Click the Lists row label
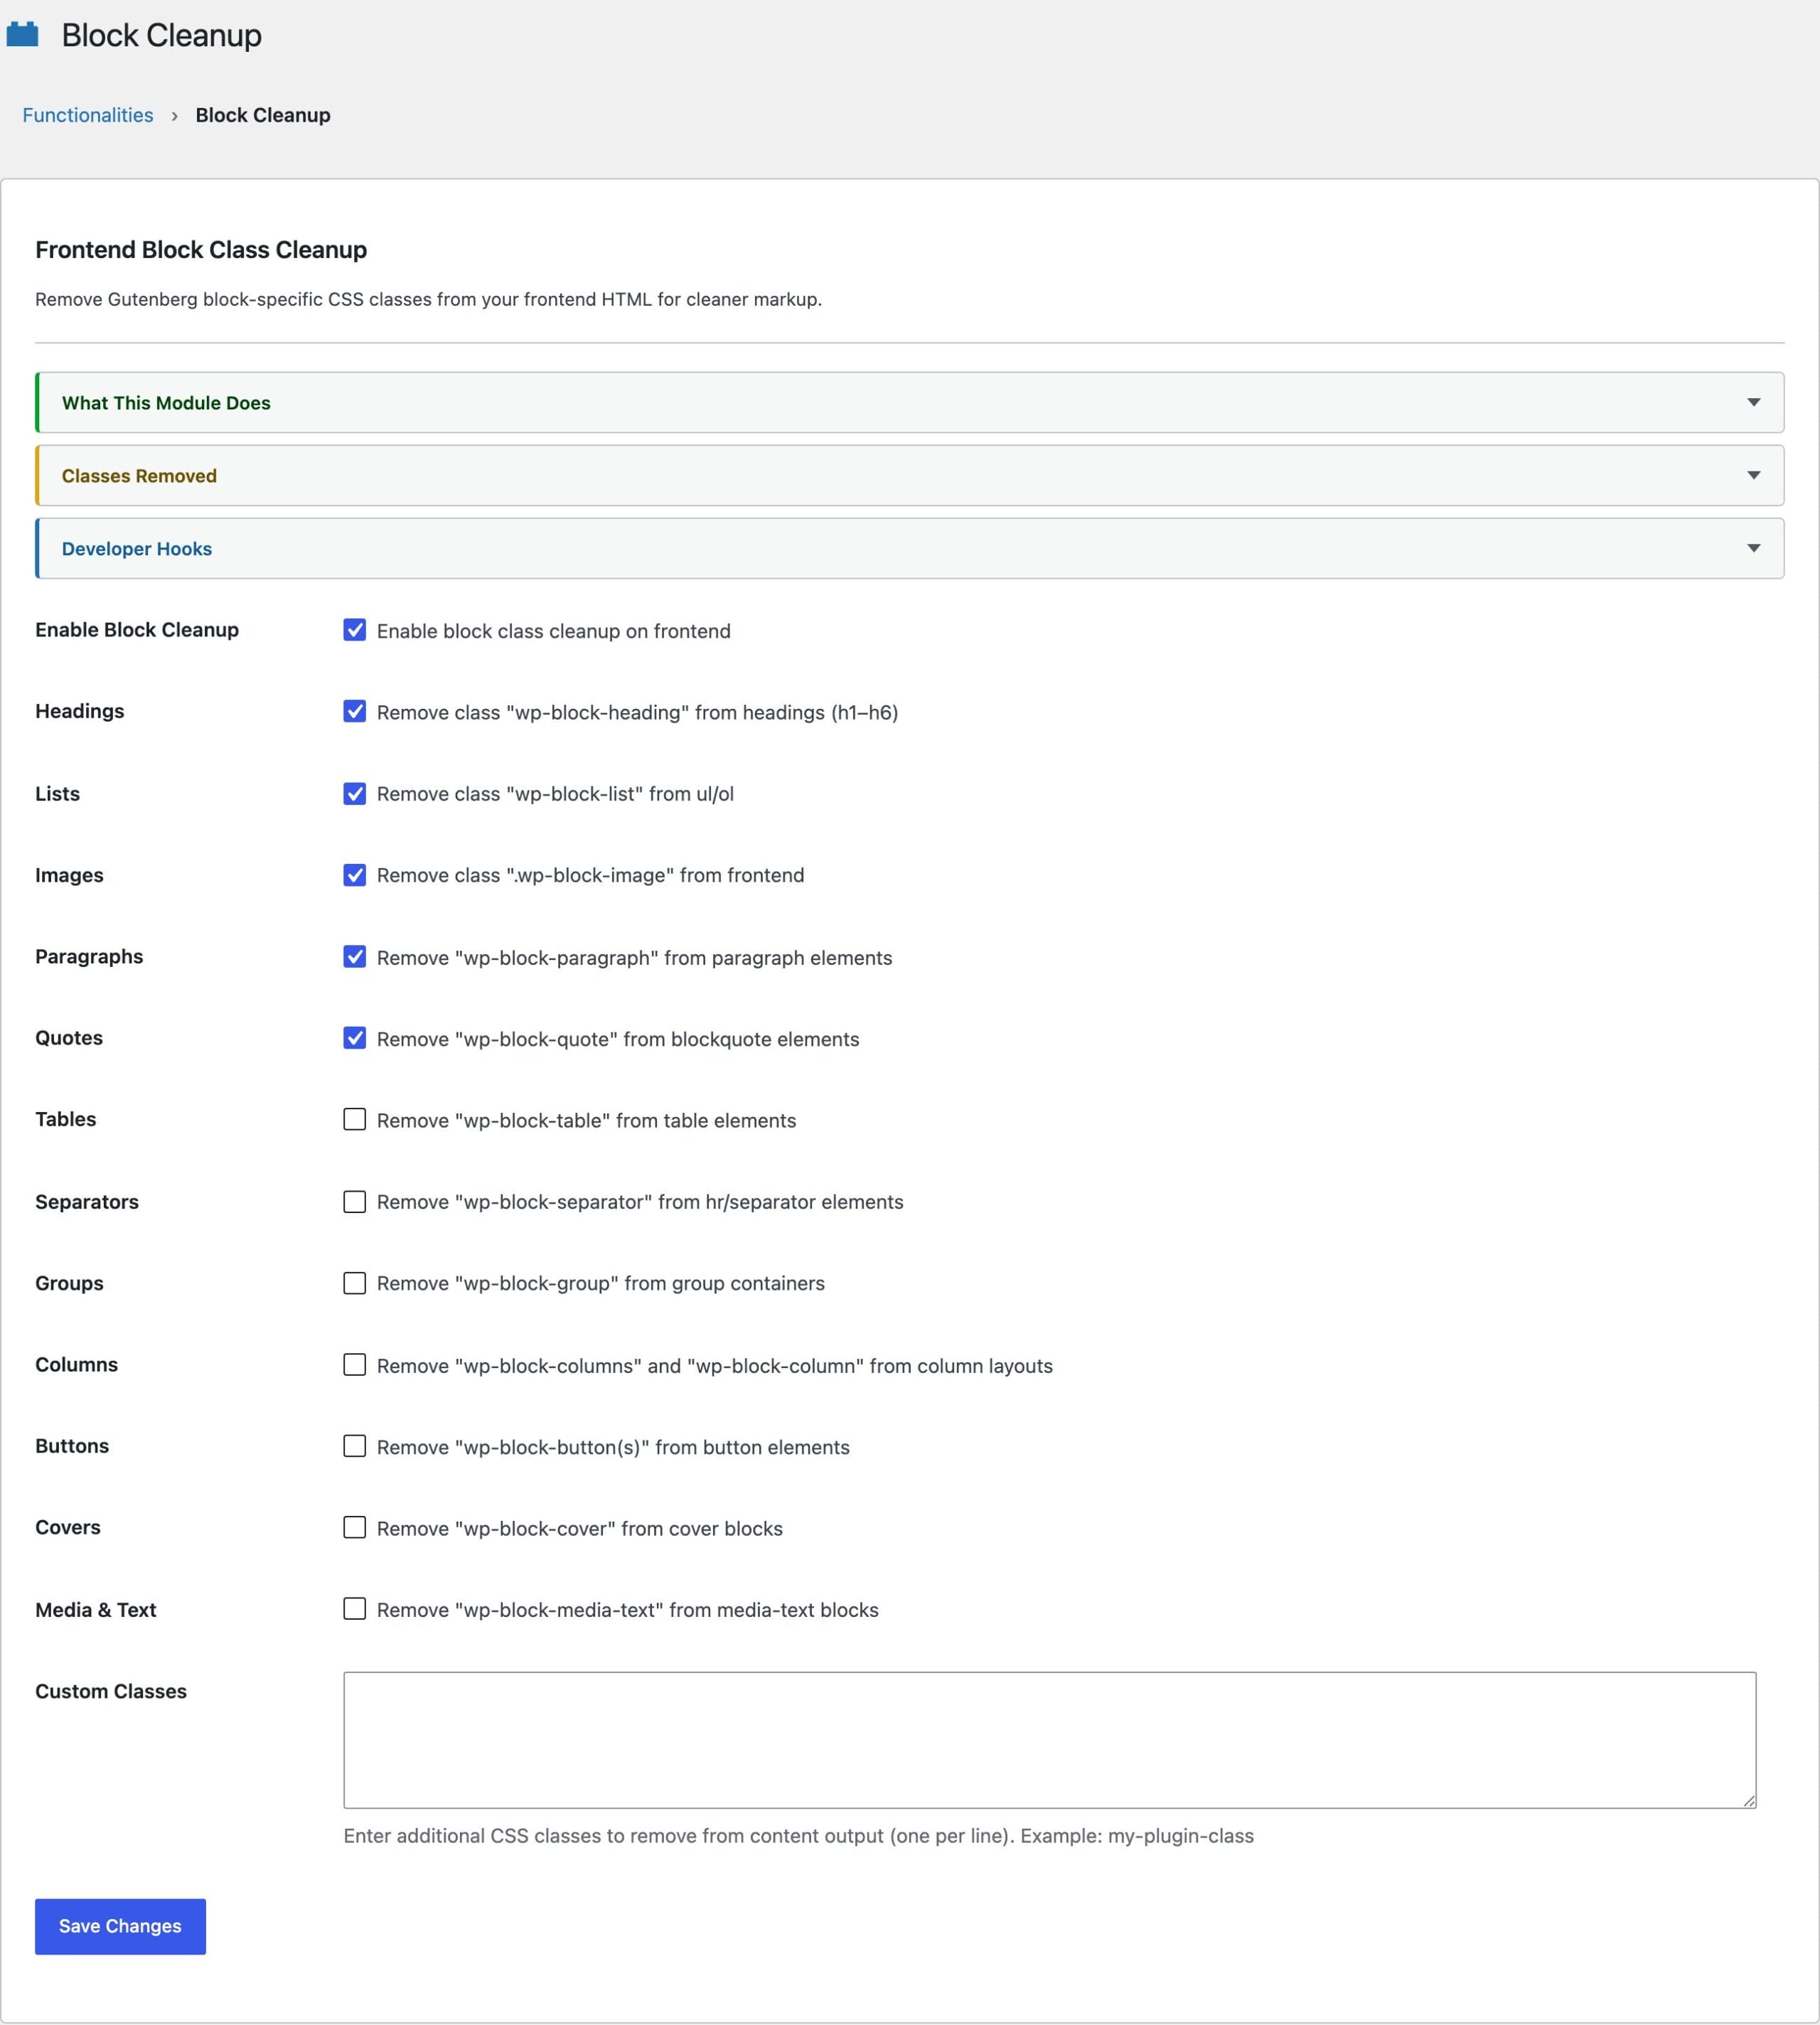Viewport: 1820px width, 2025px height. pos(58,794)
